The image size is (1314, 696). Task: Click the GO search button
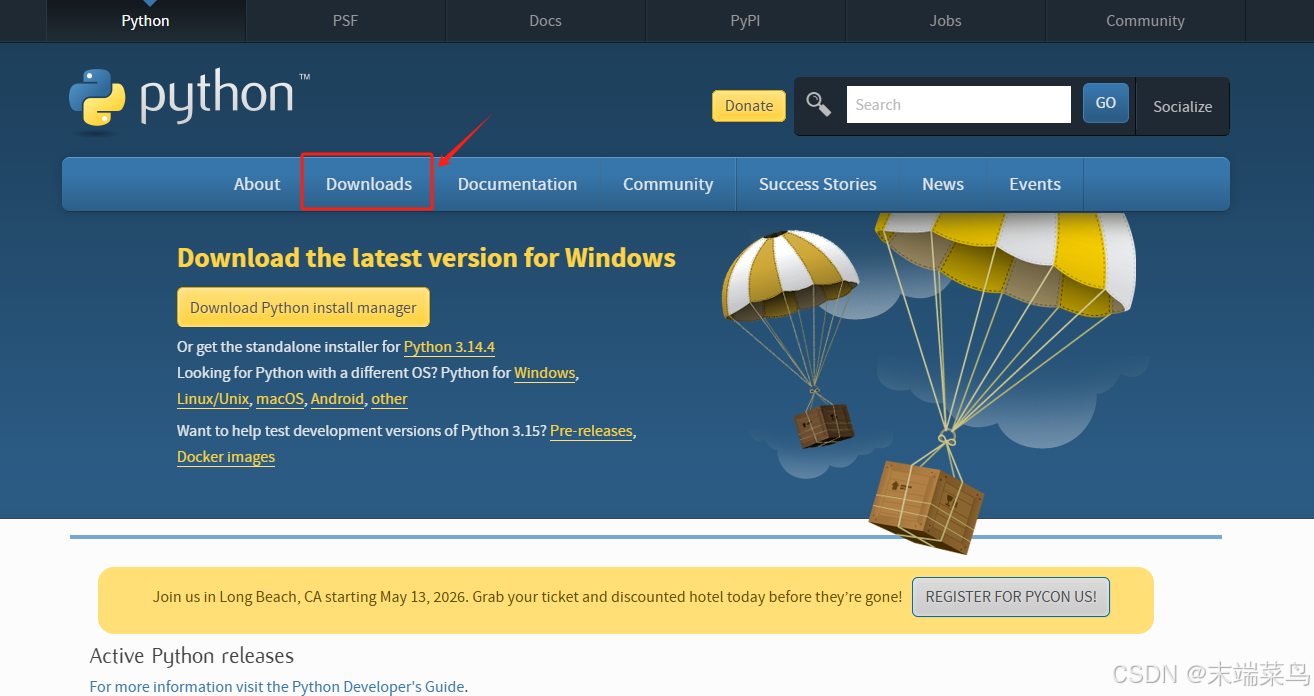[x=1106, y=103]
